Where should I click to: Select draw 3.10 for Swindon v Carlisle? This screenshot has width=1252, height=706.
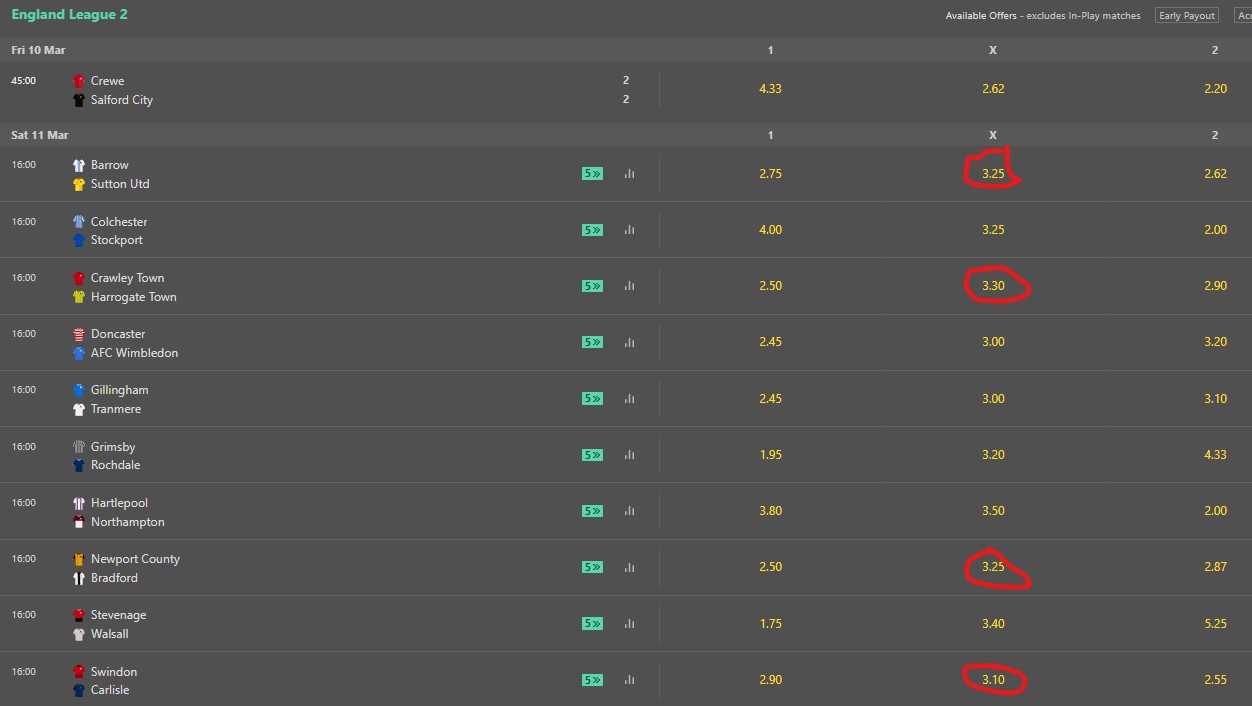point(993,680)
